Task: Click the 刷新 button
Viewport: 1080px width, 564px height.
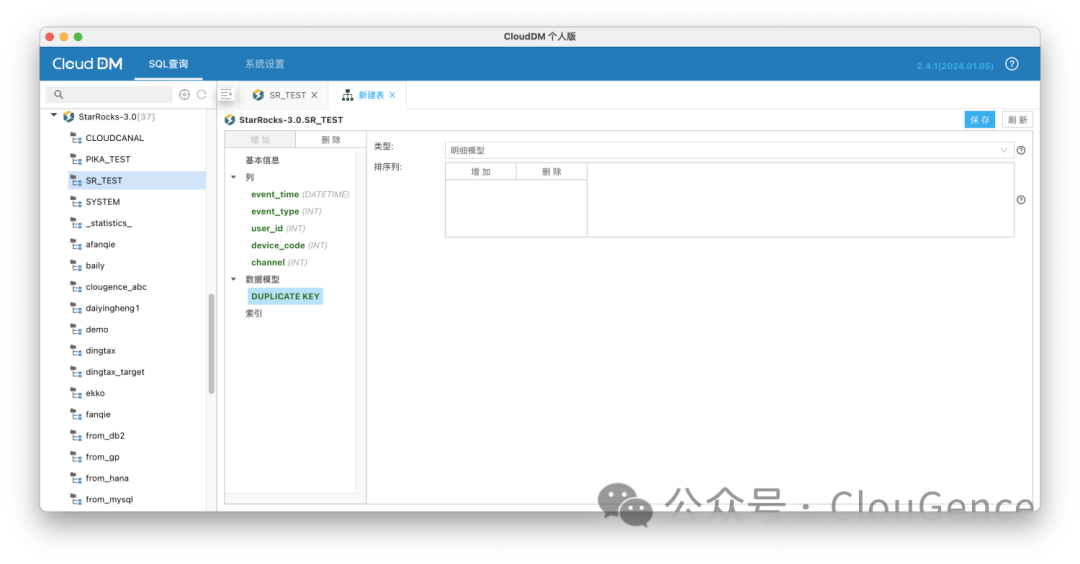Action: click(1017, 120)
